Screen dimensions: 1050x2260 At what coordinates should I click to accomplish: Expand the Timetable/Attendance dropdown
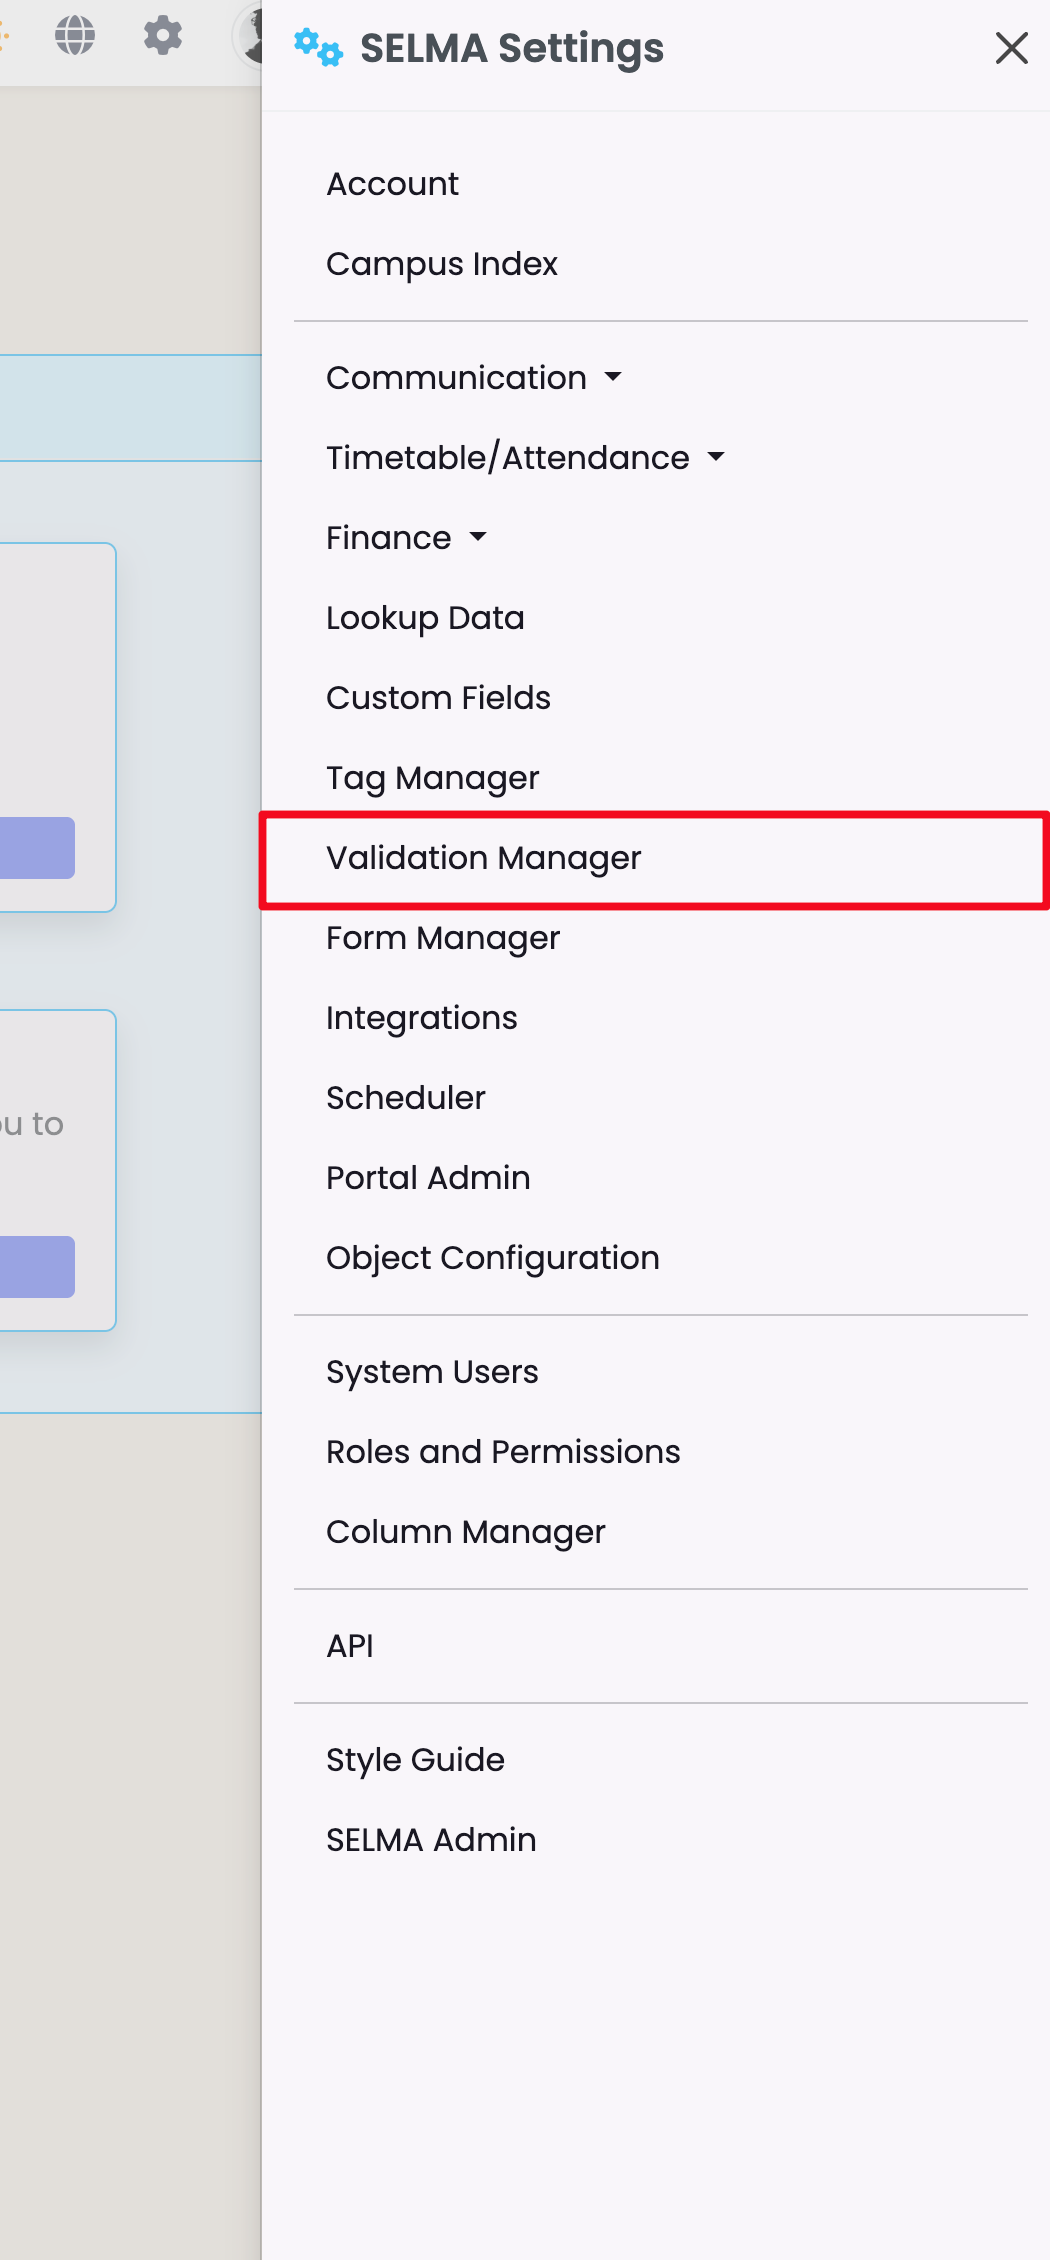click(x=525, y=458)
